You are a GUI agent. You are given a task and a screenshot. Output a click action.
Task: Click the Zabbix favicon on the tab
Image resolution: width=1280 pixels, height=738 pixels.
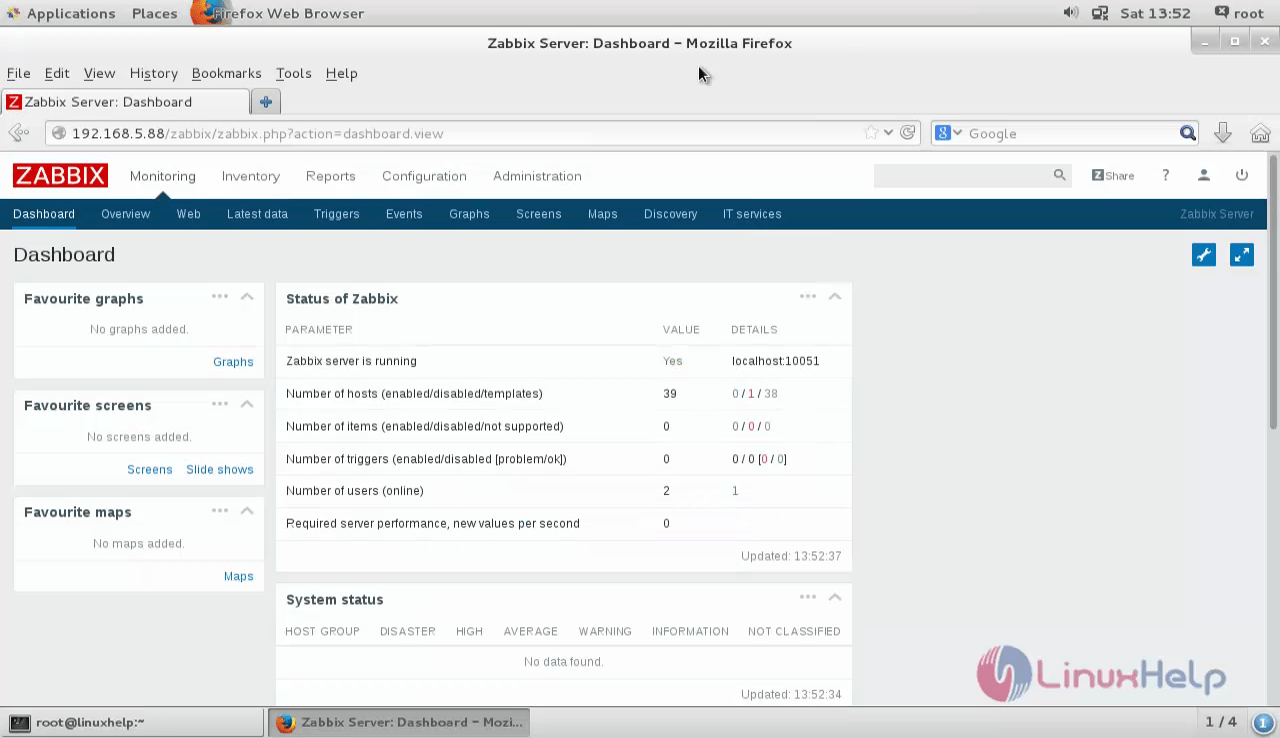point(14,101)
